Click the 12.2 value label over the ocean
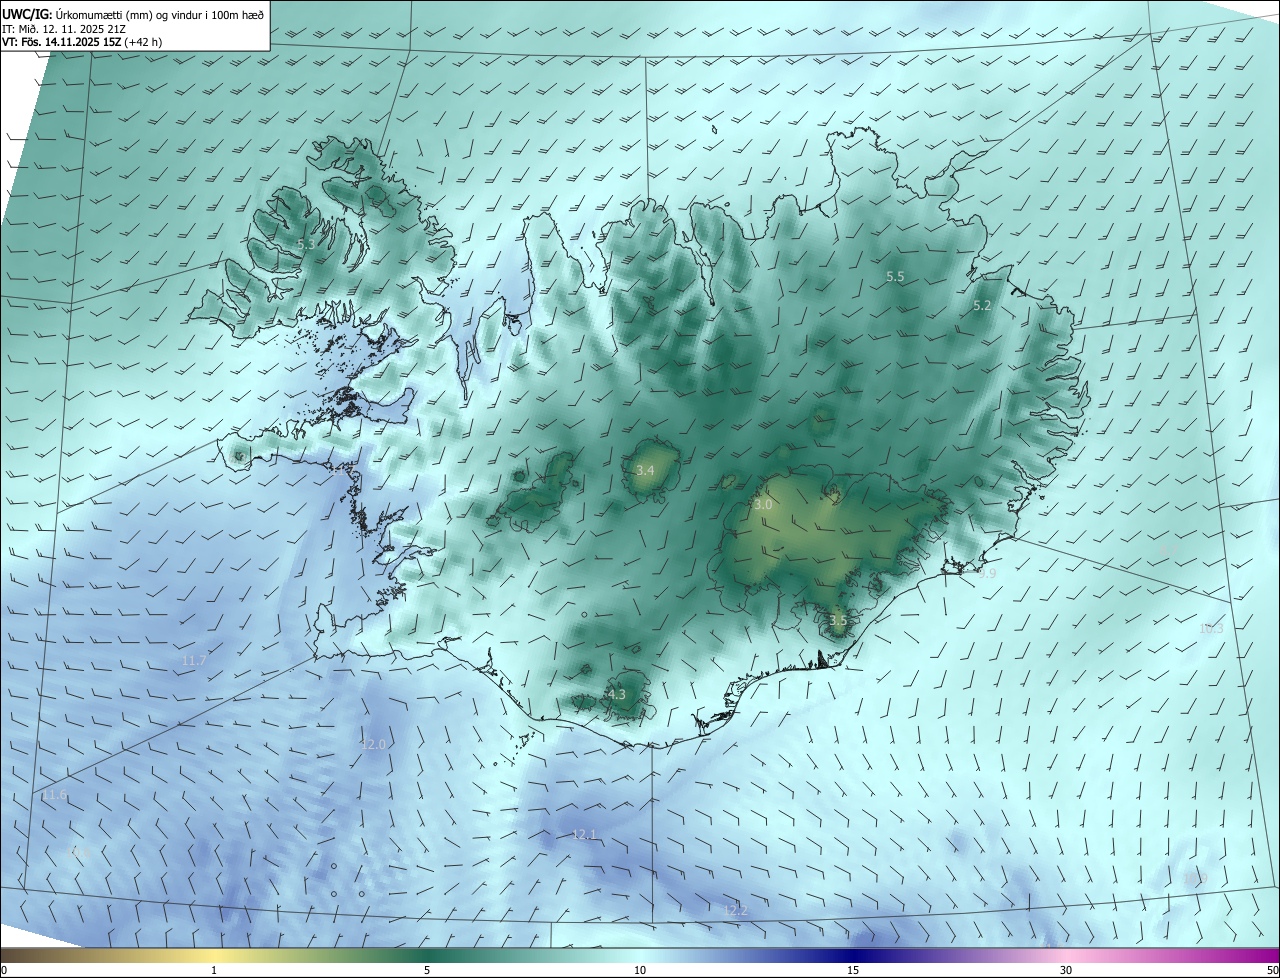Viewport: 1280px width, 978px height. point(736,910)
